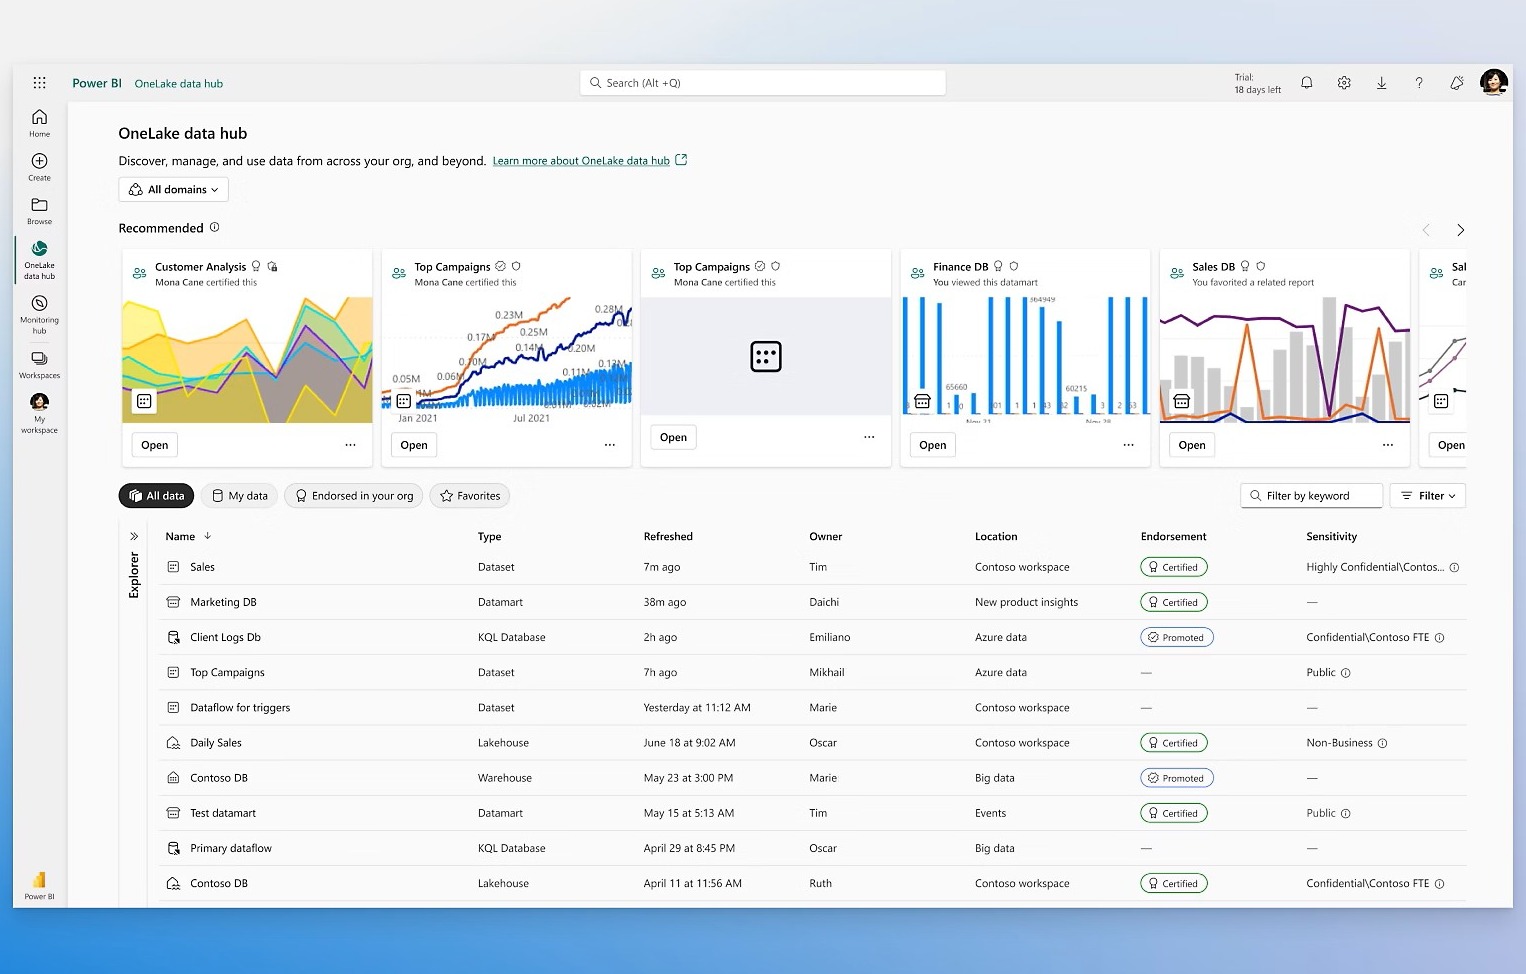Show next recommended items arrow
The height and width of the screenshot is (974, 1526).
point(1460,230)
